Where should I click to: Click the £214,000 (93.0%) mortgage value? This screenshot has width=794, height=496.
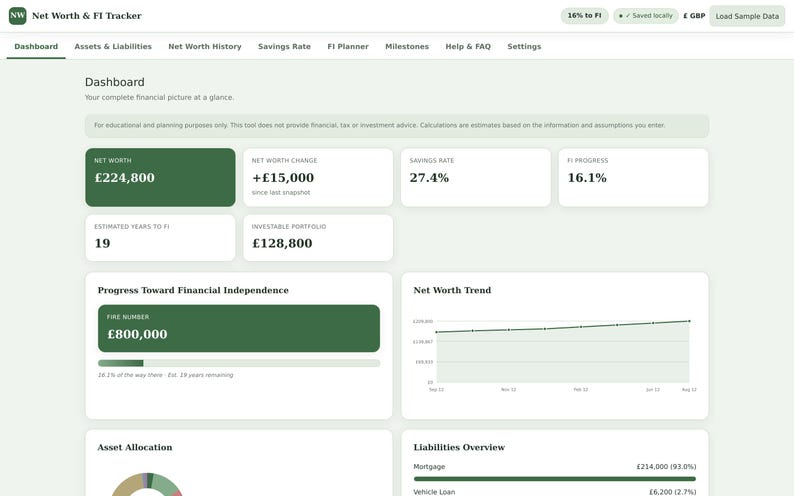click(666, 467)
